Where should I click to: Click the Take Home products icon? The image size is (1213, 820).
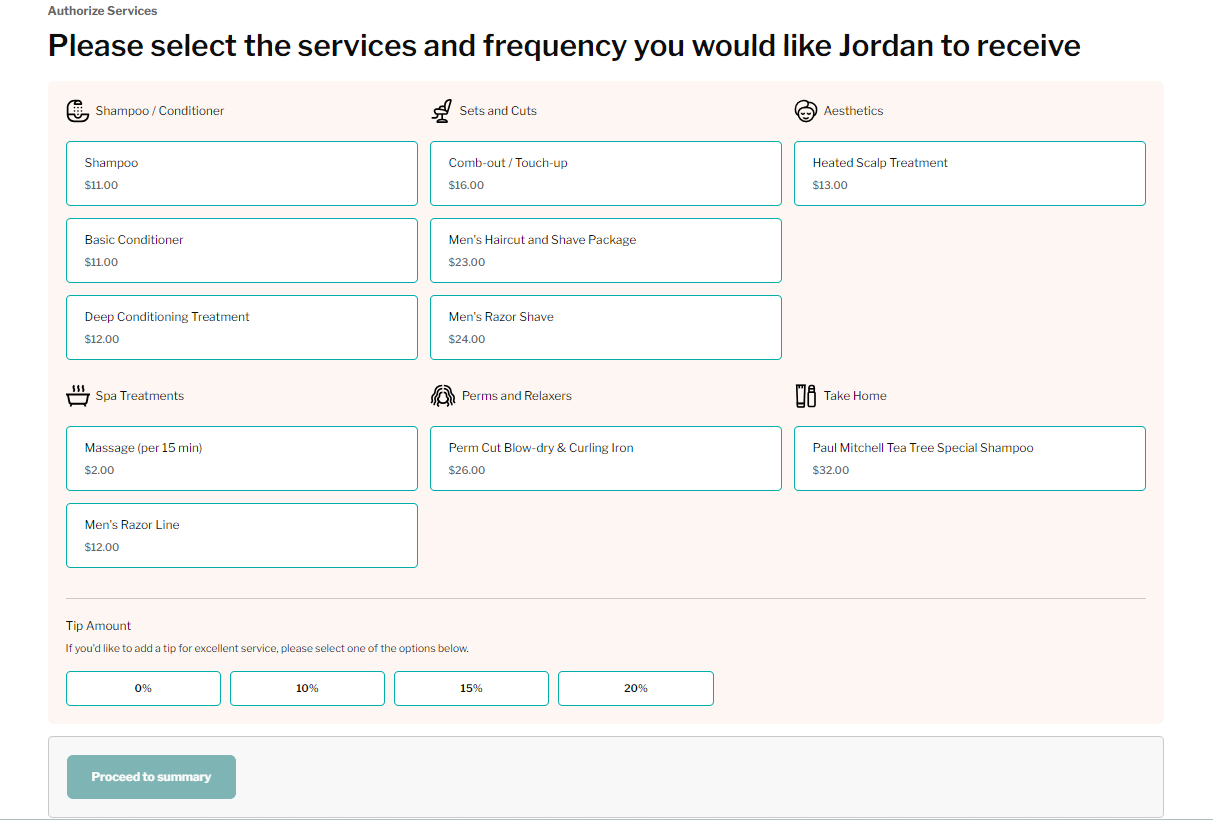click(x=806, y=396)
